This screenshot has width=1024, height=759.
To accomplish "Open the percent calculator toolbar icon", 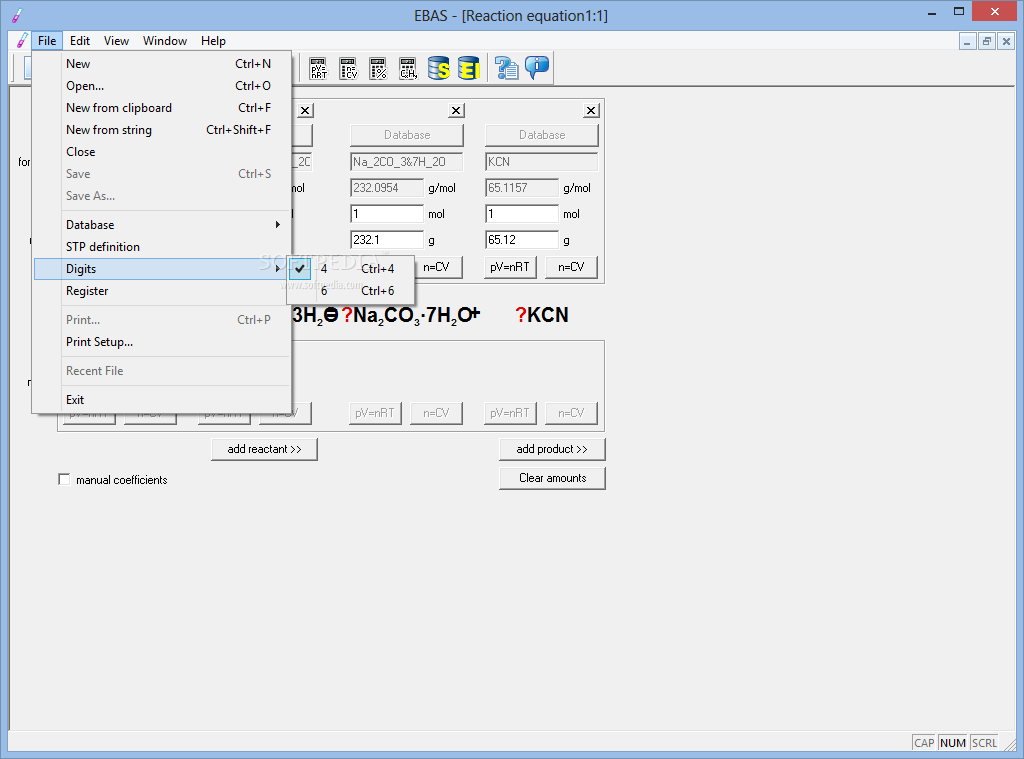I will [378, 68].
